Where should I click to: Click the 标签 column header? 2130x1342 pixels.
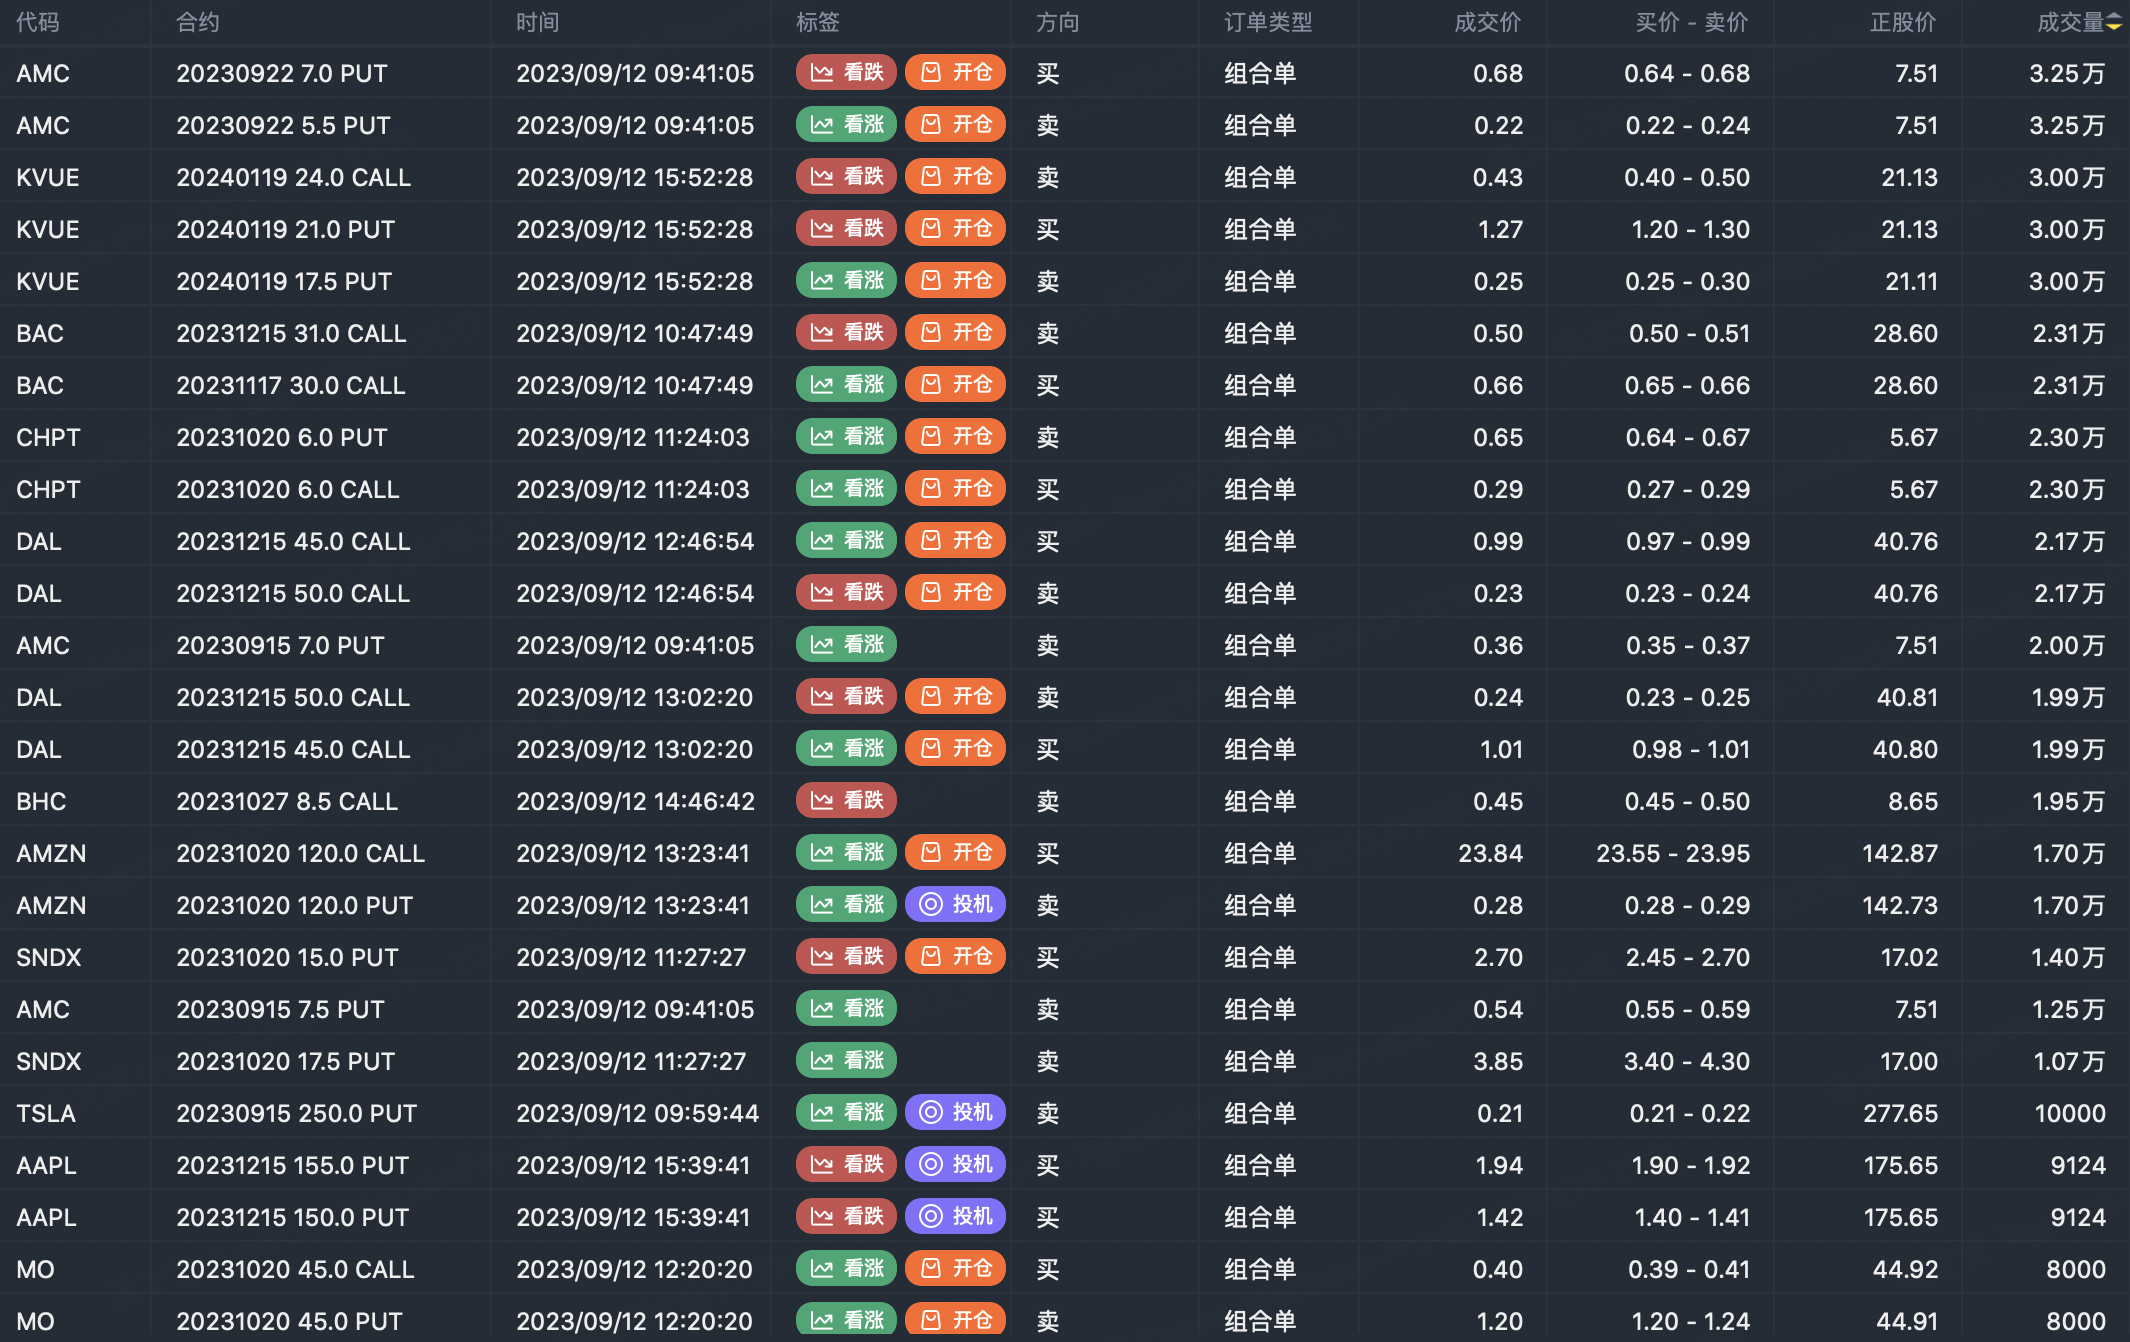[817, 23]
